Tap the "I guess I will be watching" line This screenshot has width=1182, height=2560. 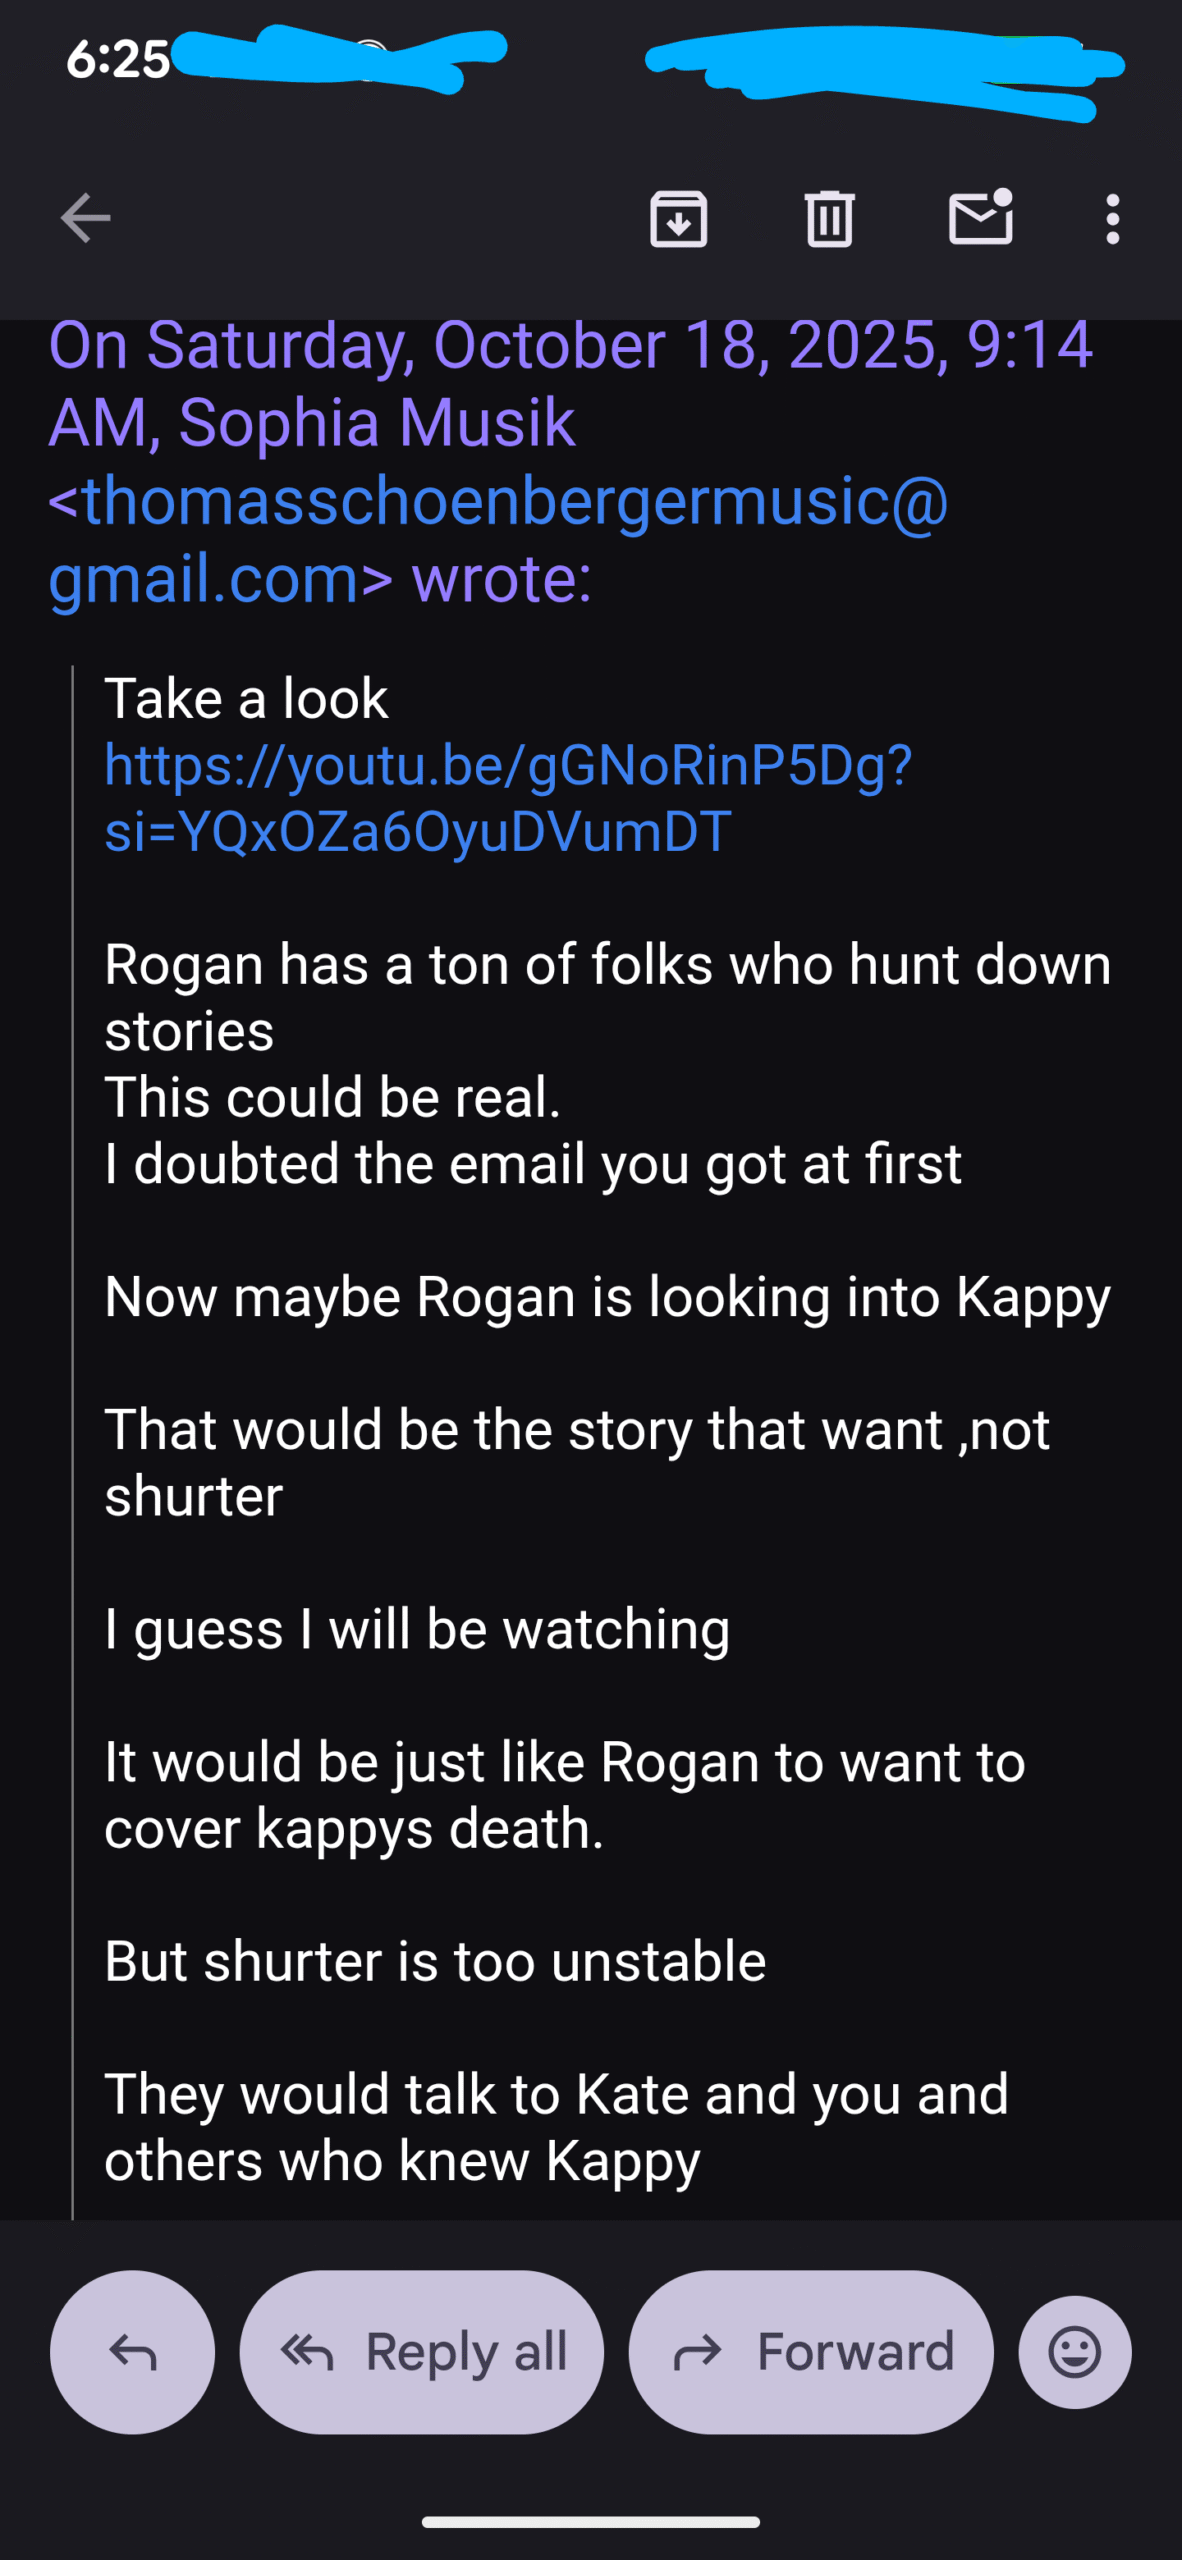[x=417, y=1629]
